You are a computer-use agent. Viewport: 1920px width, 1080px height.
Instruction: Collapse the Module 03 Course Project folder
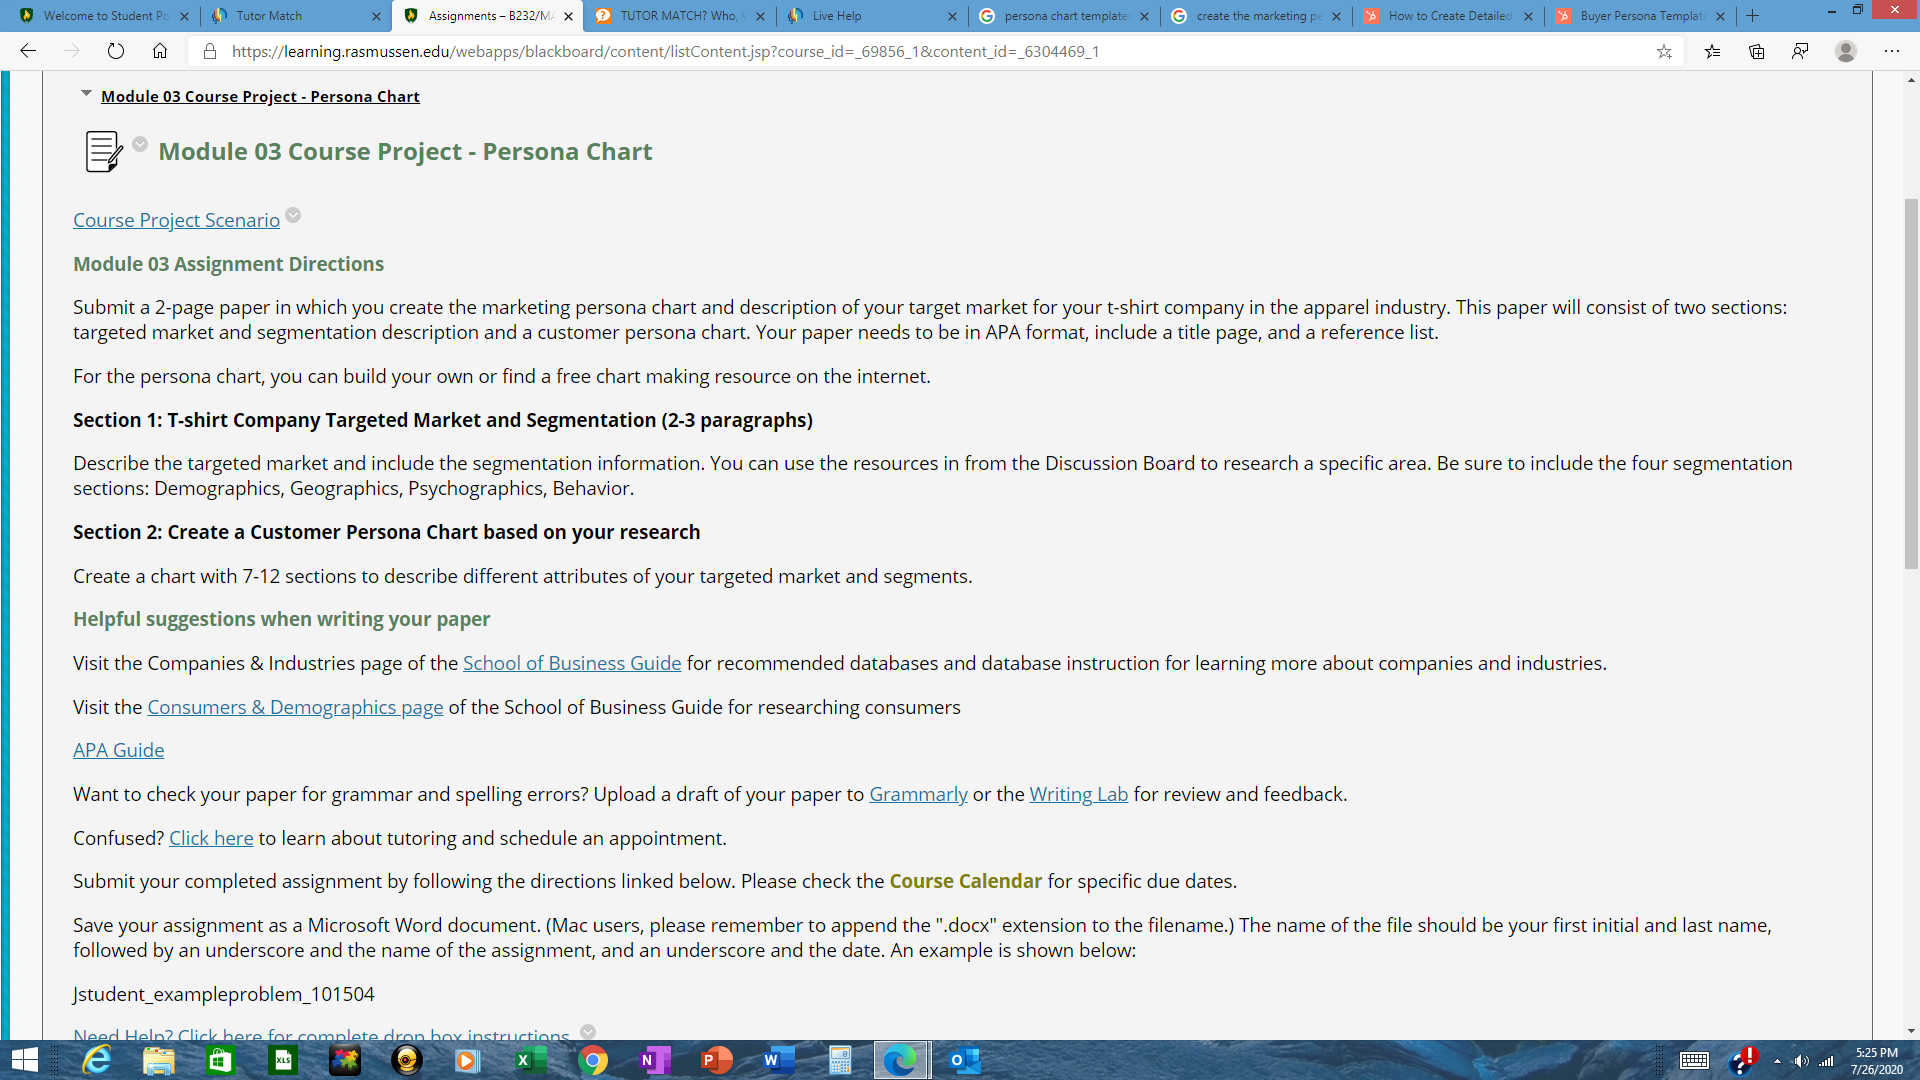coord(86,94)
